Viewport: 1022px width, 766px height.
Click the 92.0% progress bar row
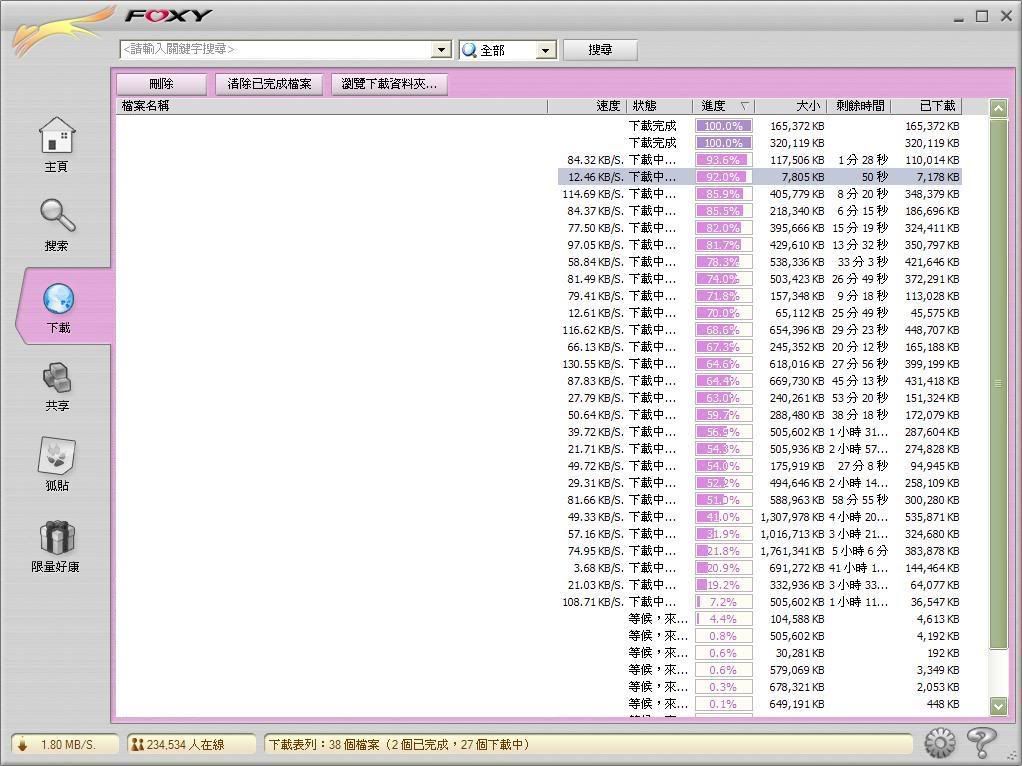pos(723,177)
